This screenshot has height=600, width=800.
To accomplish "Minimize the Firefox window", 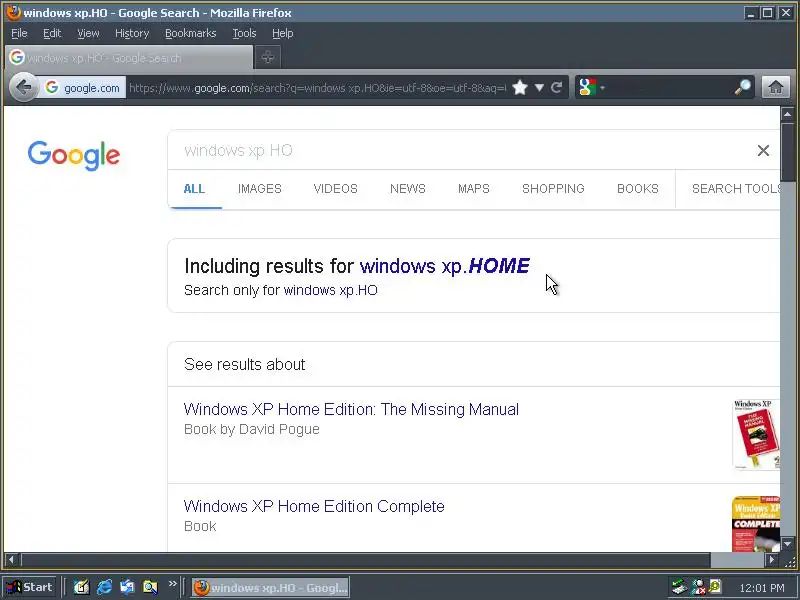I will pyautogui.click(x=751, y=13).
